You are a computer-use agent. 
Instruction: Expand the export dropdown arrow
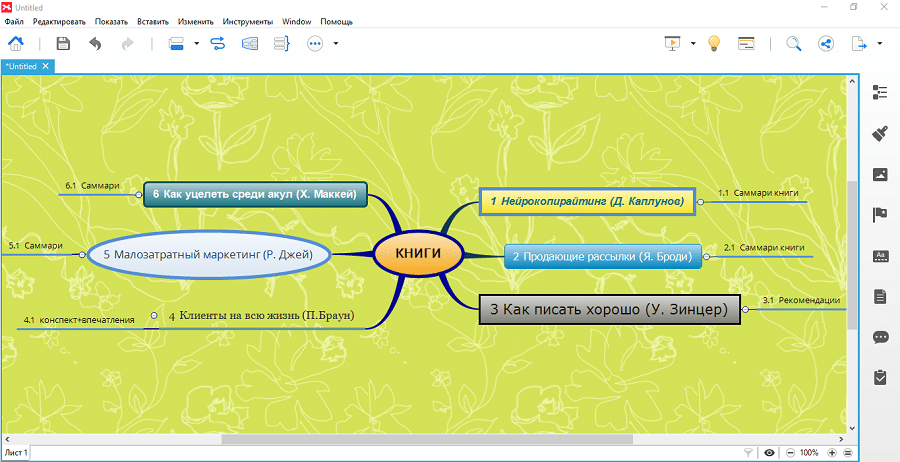(879, 44)
